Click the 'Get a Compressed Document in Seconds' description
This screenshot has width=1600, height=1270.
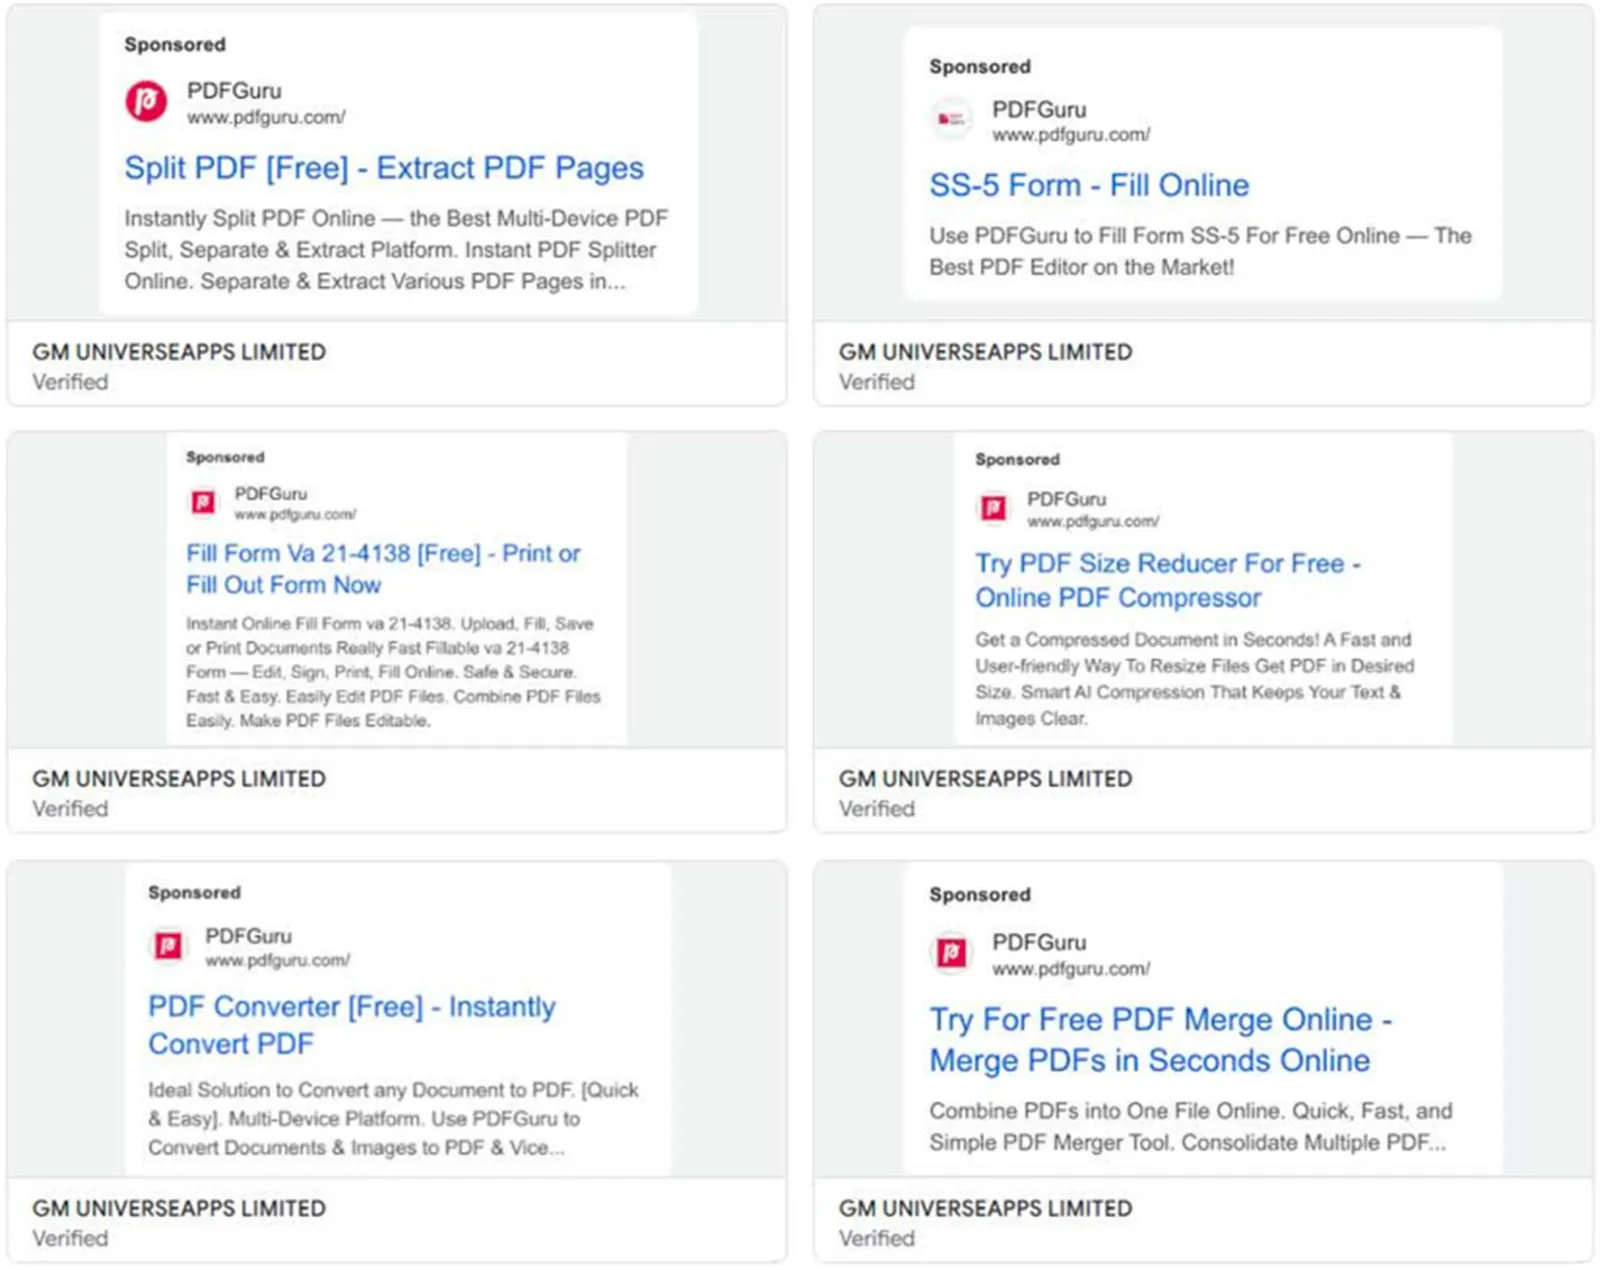[1195, 679]
